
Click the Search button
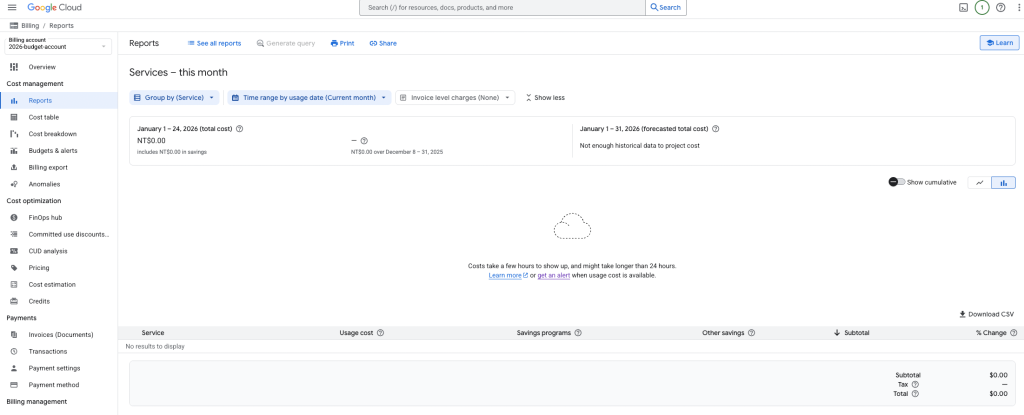665,7
